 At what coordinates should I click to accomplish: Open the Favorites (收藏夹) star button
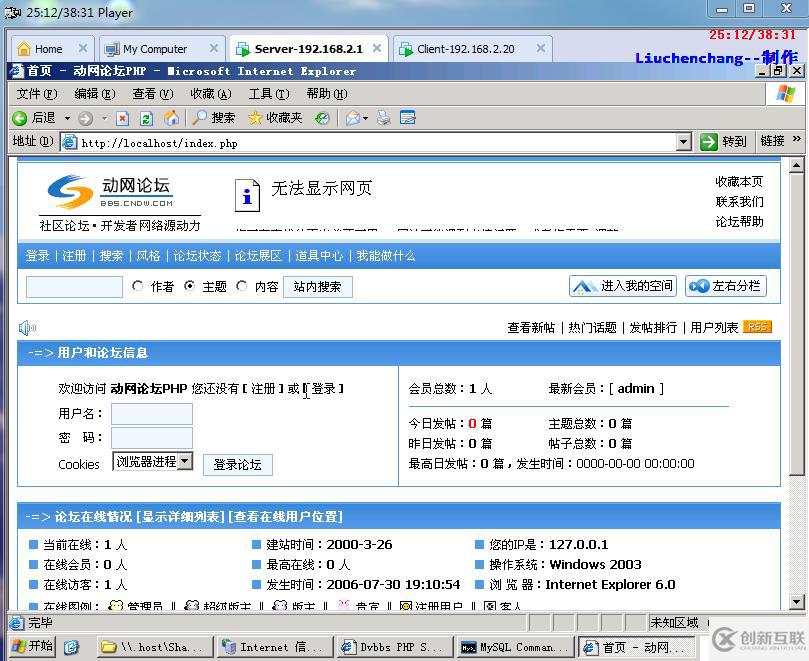pos(275,118)
